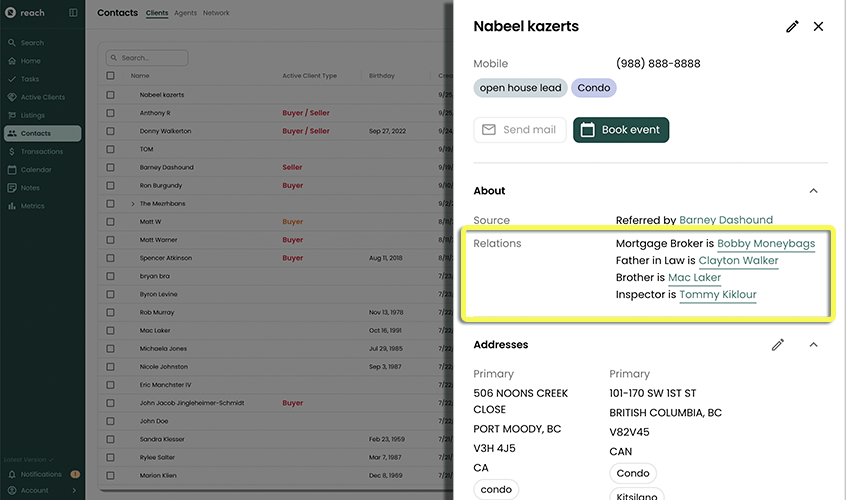Image resolution: width=846 pixels, height=500 pixels.
Task: Open Transactions in the sidebar
Action: coord(42,152)
